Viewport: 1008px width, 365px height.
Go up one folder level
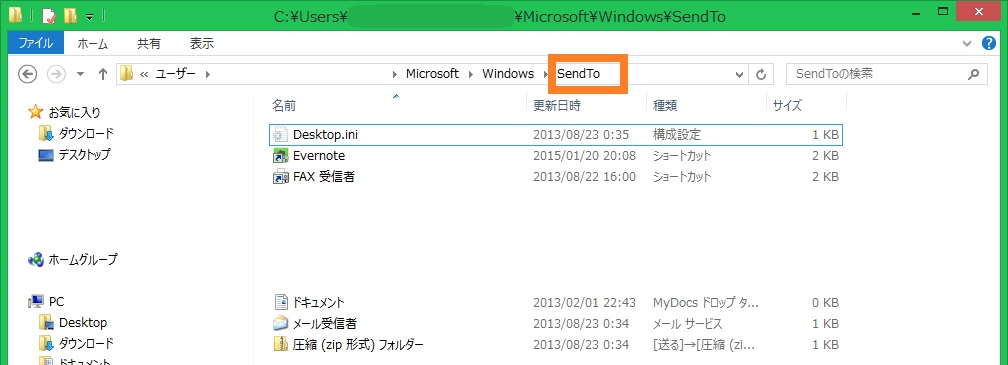click(x=102, y=74)
